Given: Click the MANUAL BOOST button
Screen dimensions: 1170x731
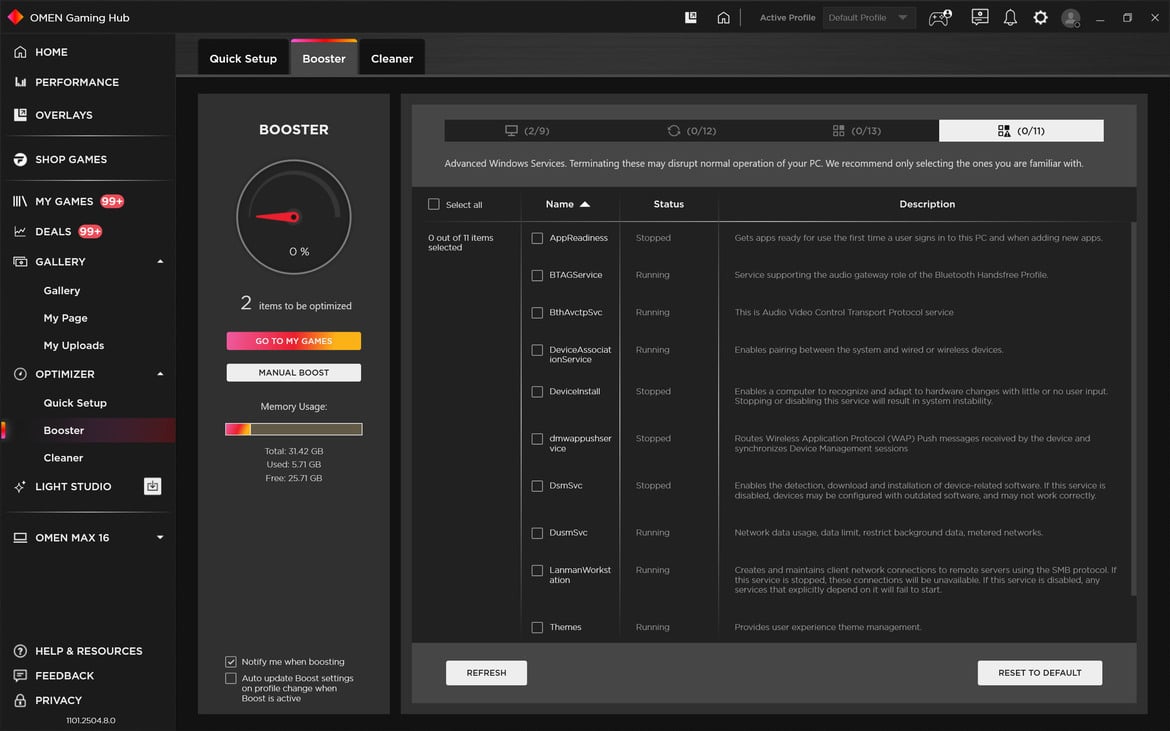Looking at the screenshot, I should [294, 372].
